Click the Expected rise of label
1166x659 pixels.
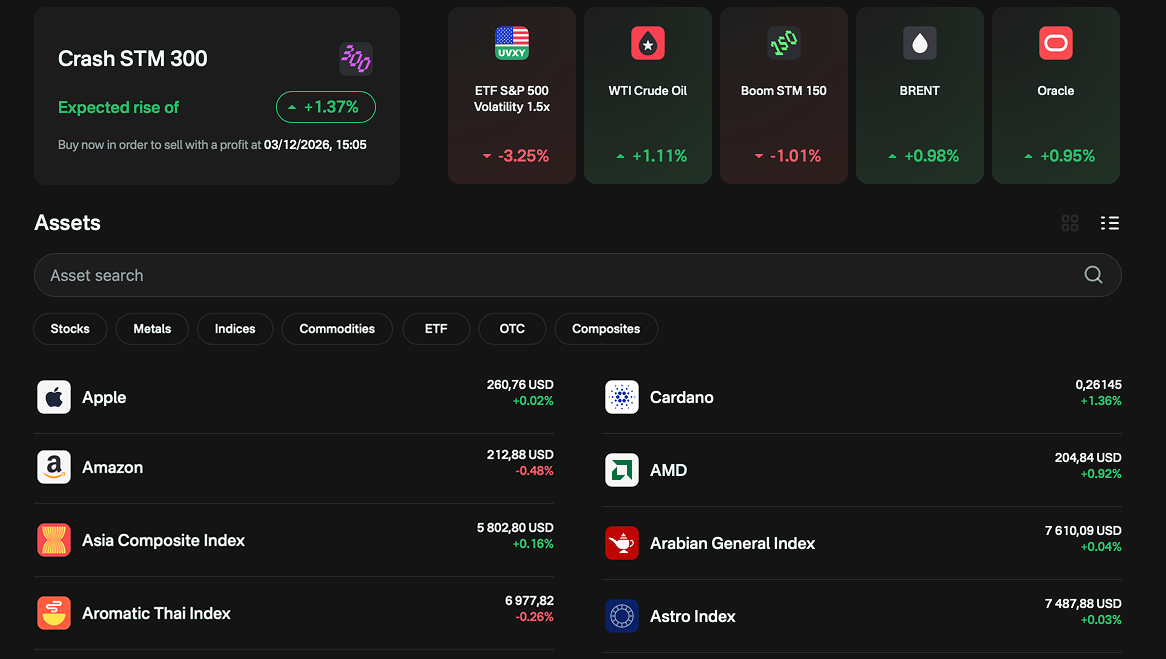click(118, 107)
